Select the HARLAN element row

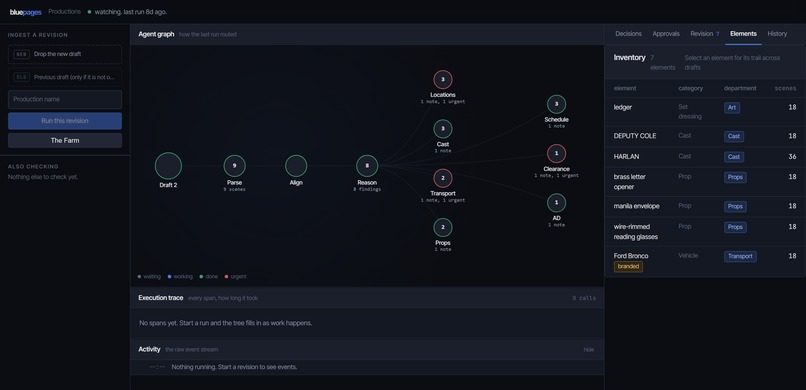point(705,157)
